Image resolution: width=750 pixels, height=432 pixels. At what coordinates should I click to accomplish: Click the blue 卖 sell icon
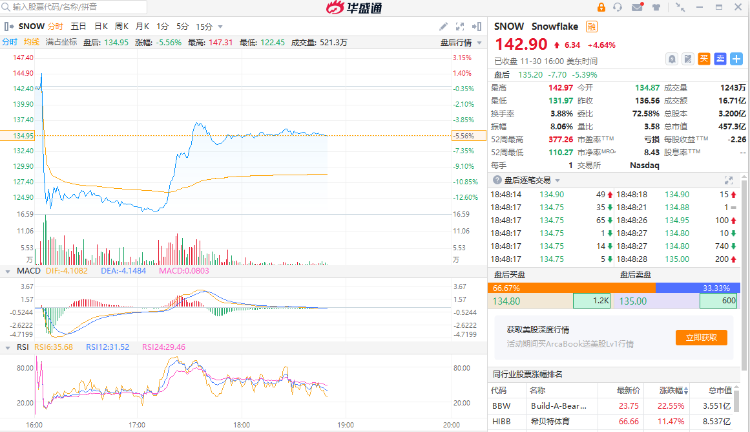(x=718, y=58)
